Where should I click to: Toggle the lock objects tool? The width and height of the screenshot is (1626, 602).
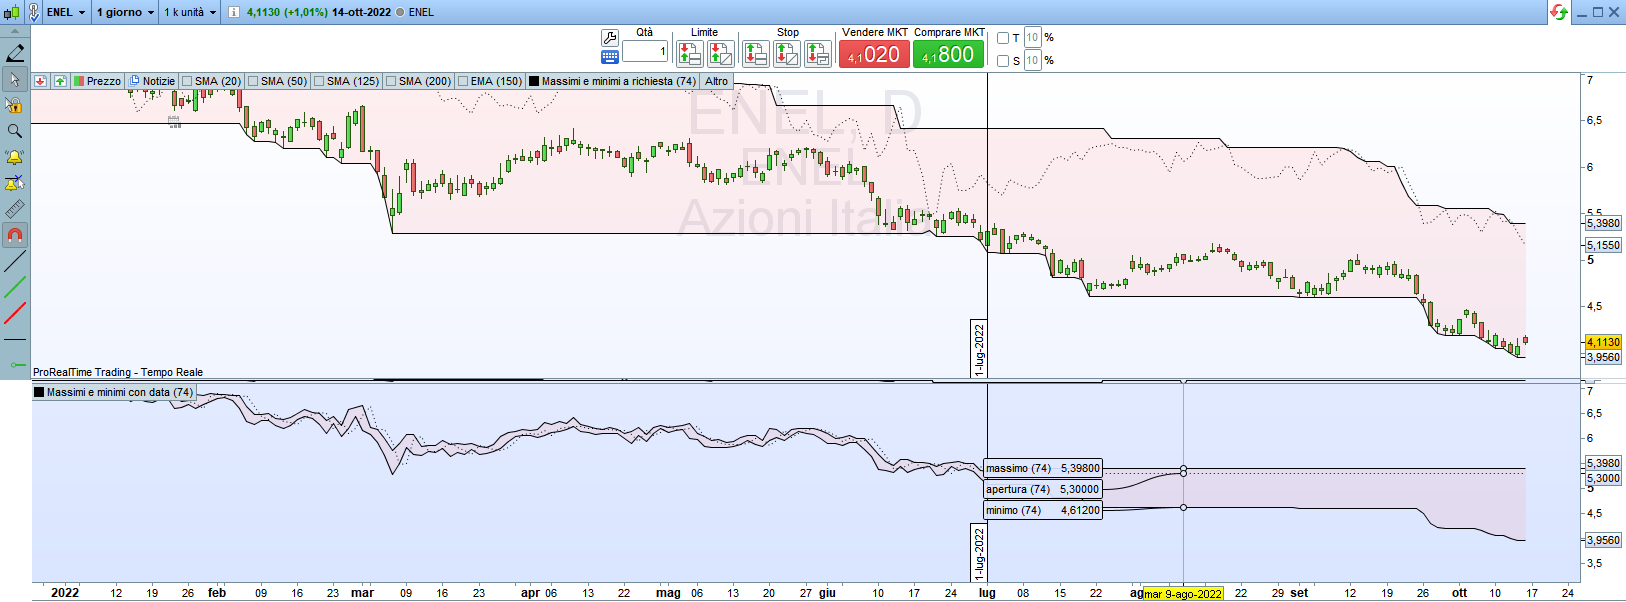(x=15, y=105)
